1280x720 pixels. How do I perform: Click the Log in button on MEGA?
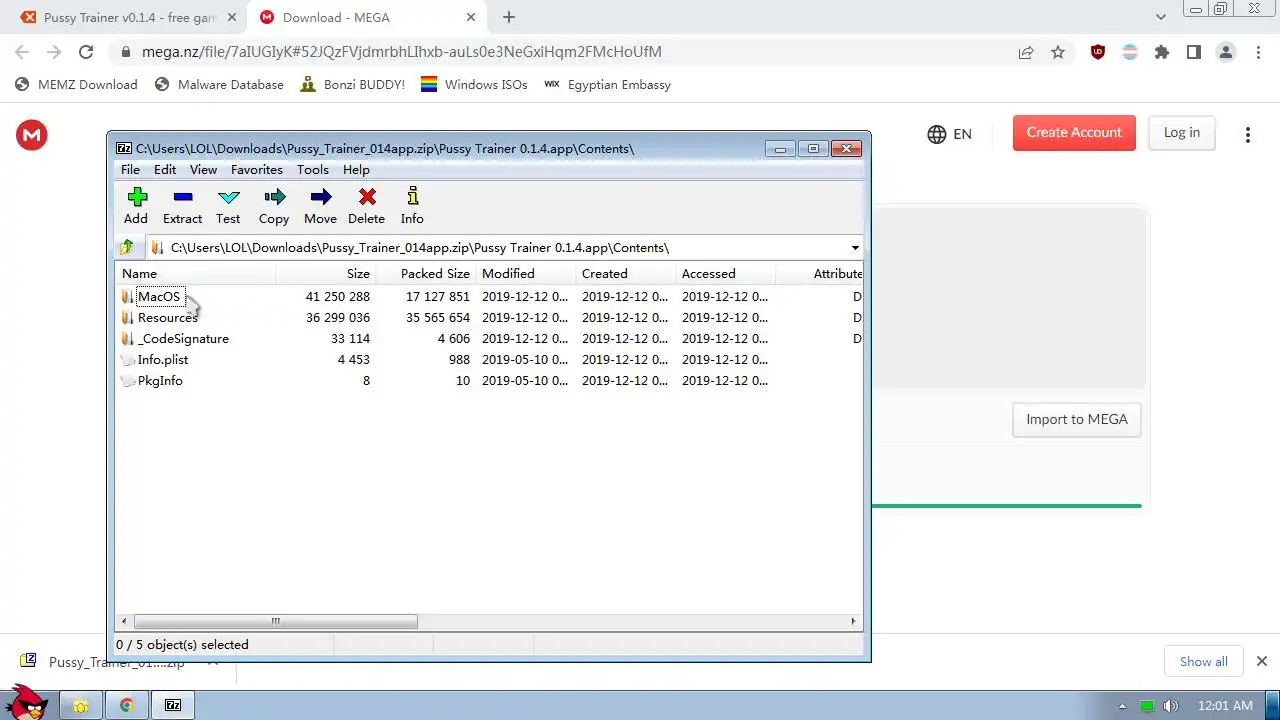(x=1181, y=132)
